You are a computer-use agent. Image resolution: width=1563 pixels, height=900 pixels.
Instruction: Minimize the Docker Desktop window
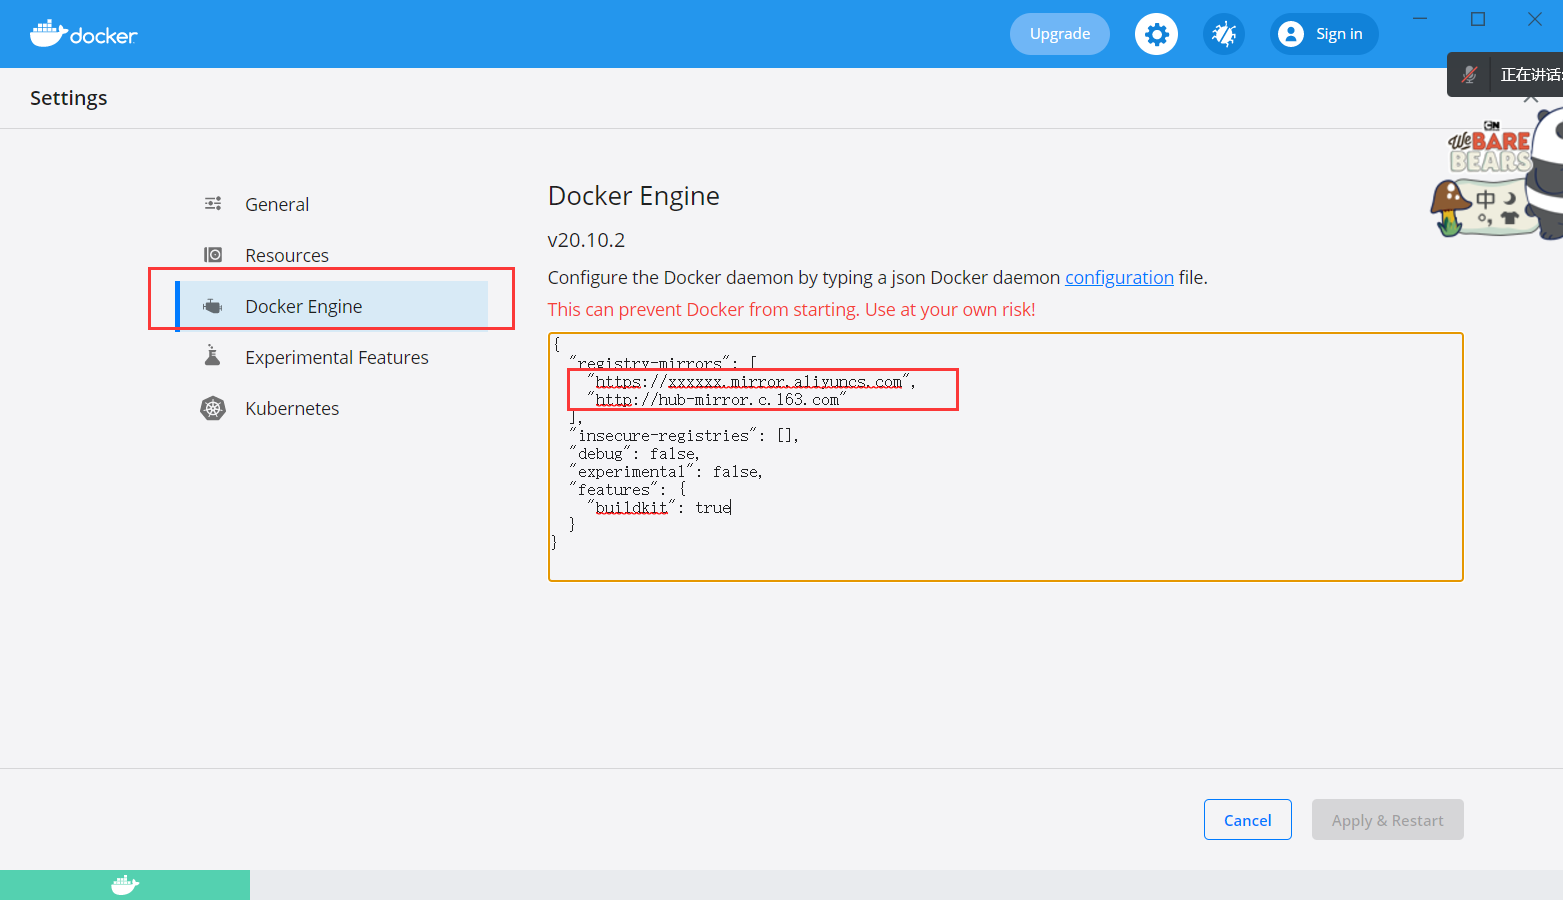pos(1420,19)
